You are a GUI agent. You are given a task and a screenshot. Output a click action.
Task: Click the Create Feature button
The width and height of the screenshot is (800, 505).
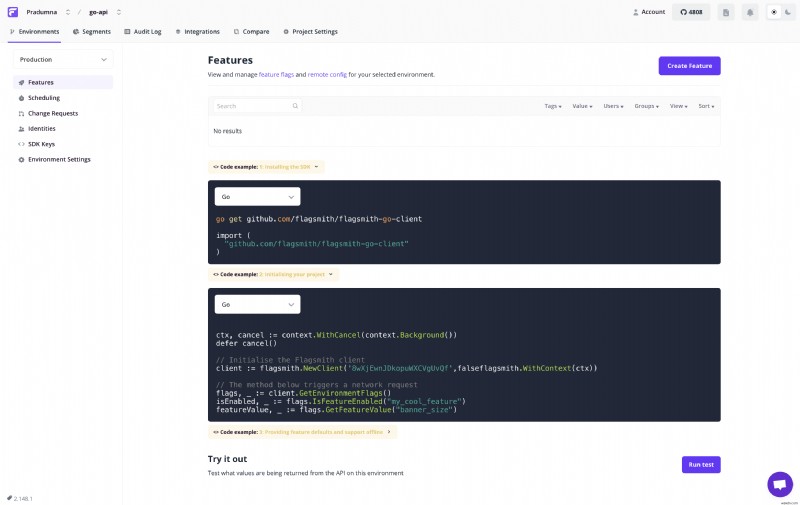click(689, 66)
